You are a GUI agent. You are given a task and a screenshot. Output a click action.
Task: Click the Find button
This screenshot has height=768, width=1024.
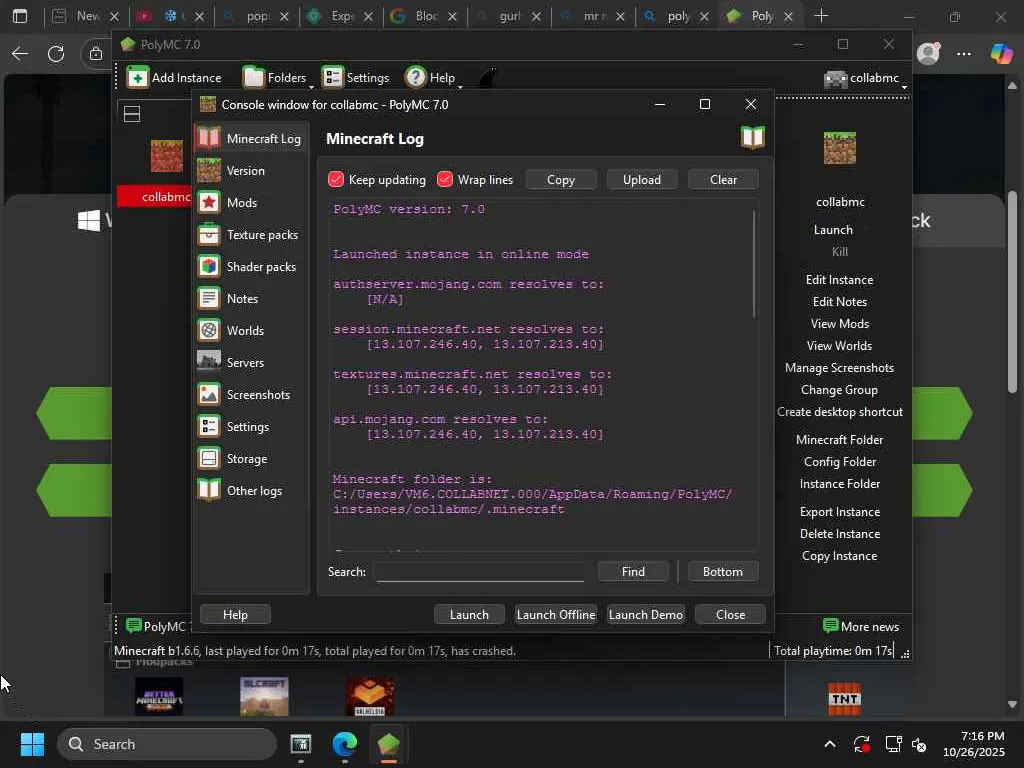633,572
